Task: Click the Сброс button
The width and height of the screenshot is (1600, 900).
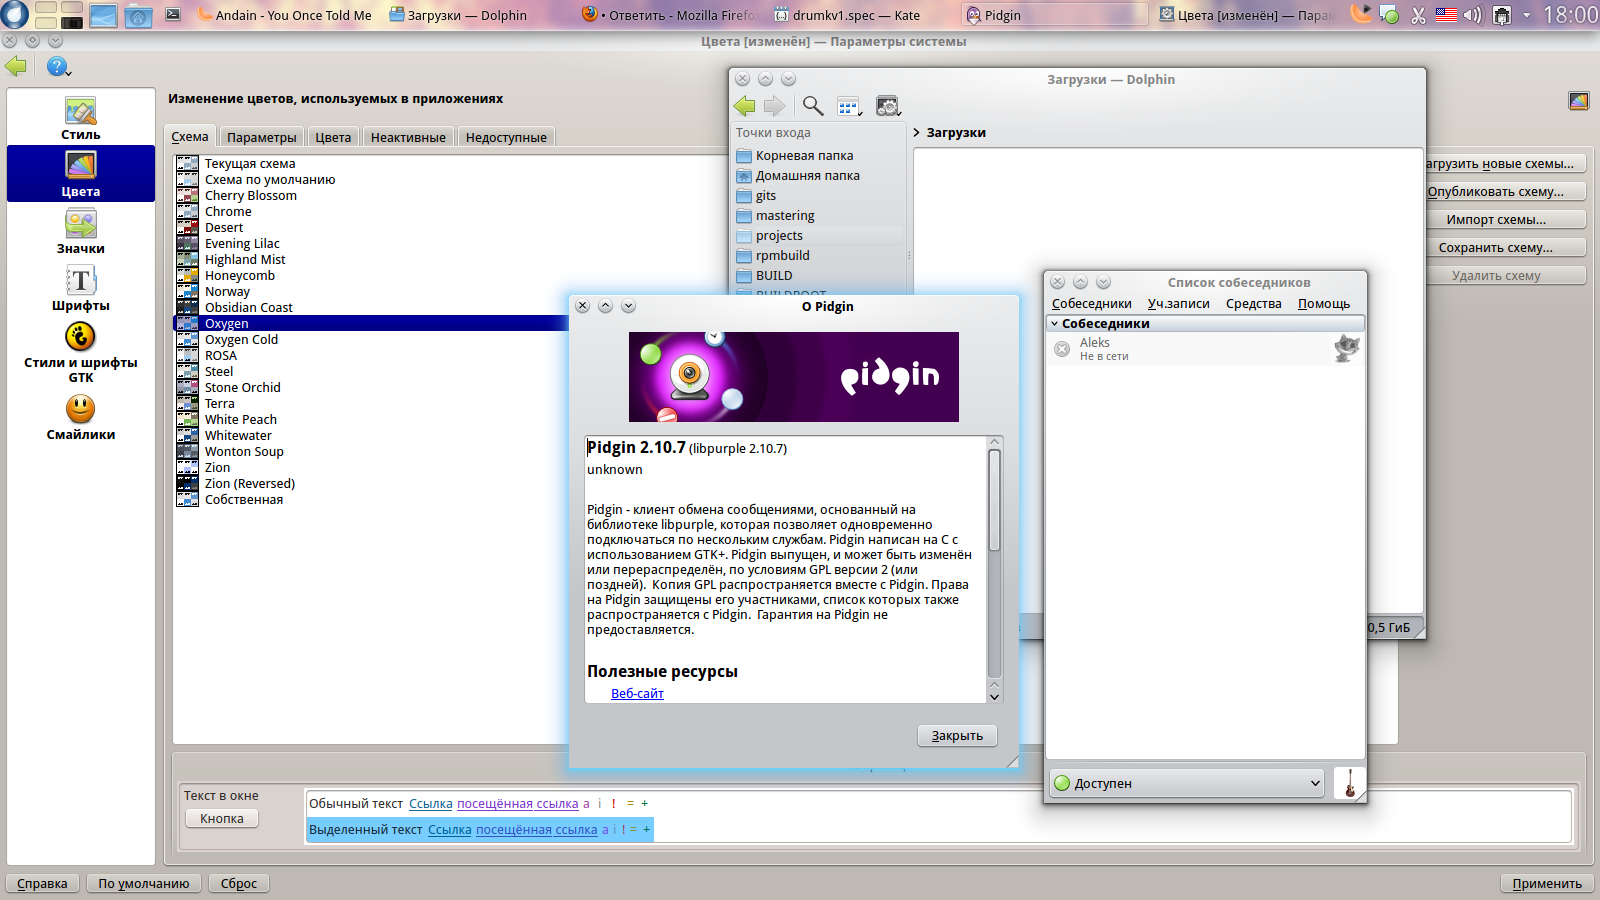Action: (239, 883)
